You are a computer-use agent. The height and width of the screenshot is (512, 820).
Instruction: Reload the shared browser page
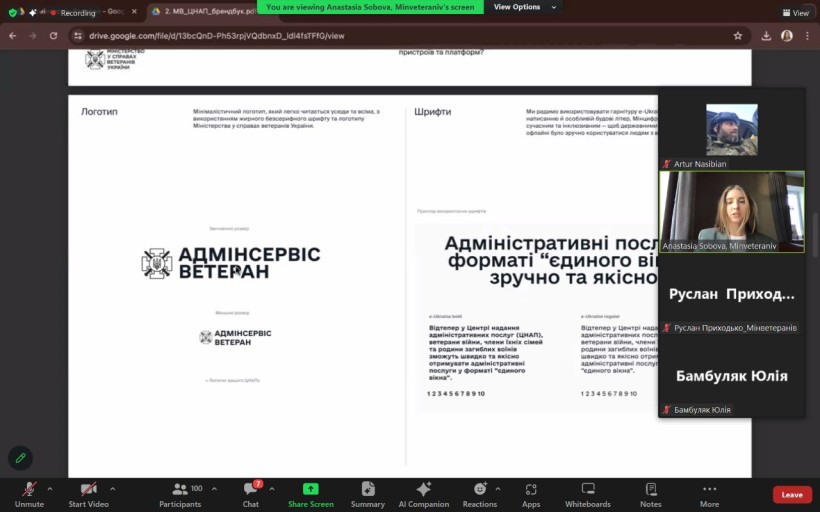tap(53, 36)
